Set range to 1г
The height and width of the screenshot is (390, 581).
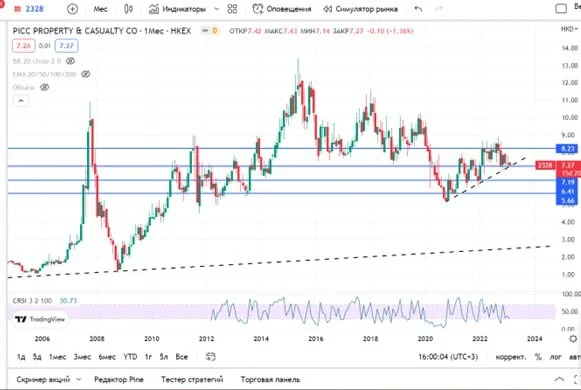click(x=148, y=357)
